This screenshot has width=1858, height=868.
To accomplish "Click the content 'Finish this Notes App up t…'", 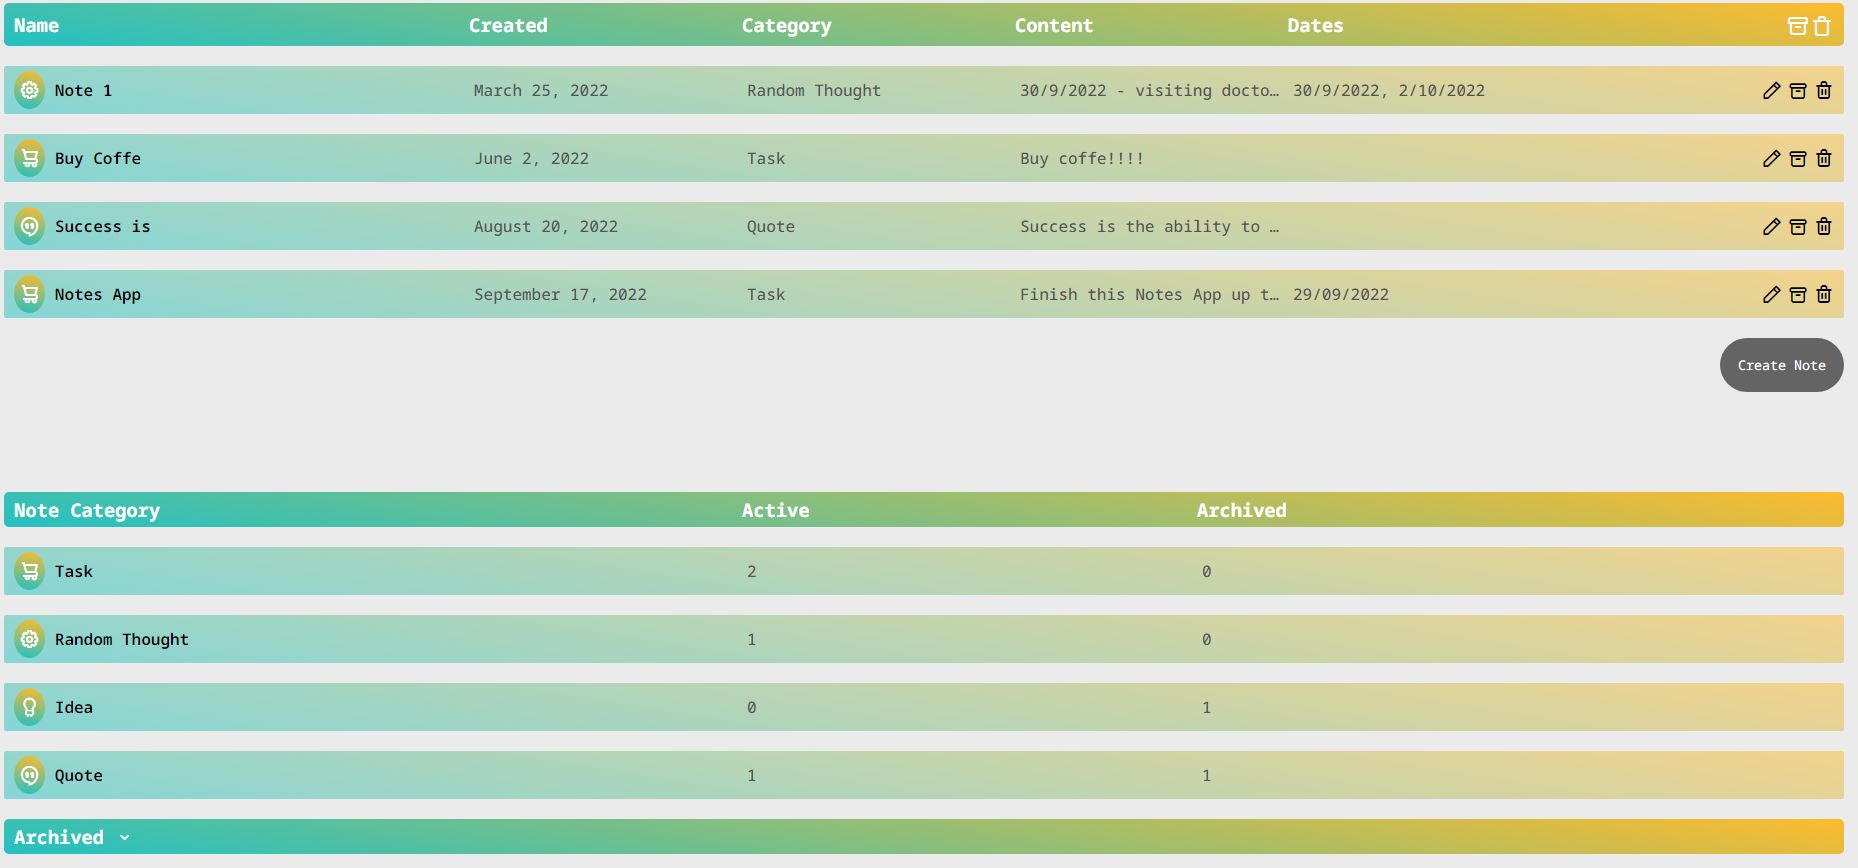I will (x=1149, y=295).
